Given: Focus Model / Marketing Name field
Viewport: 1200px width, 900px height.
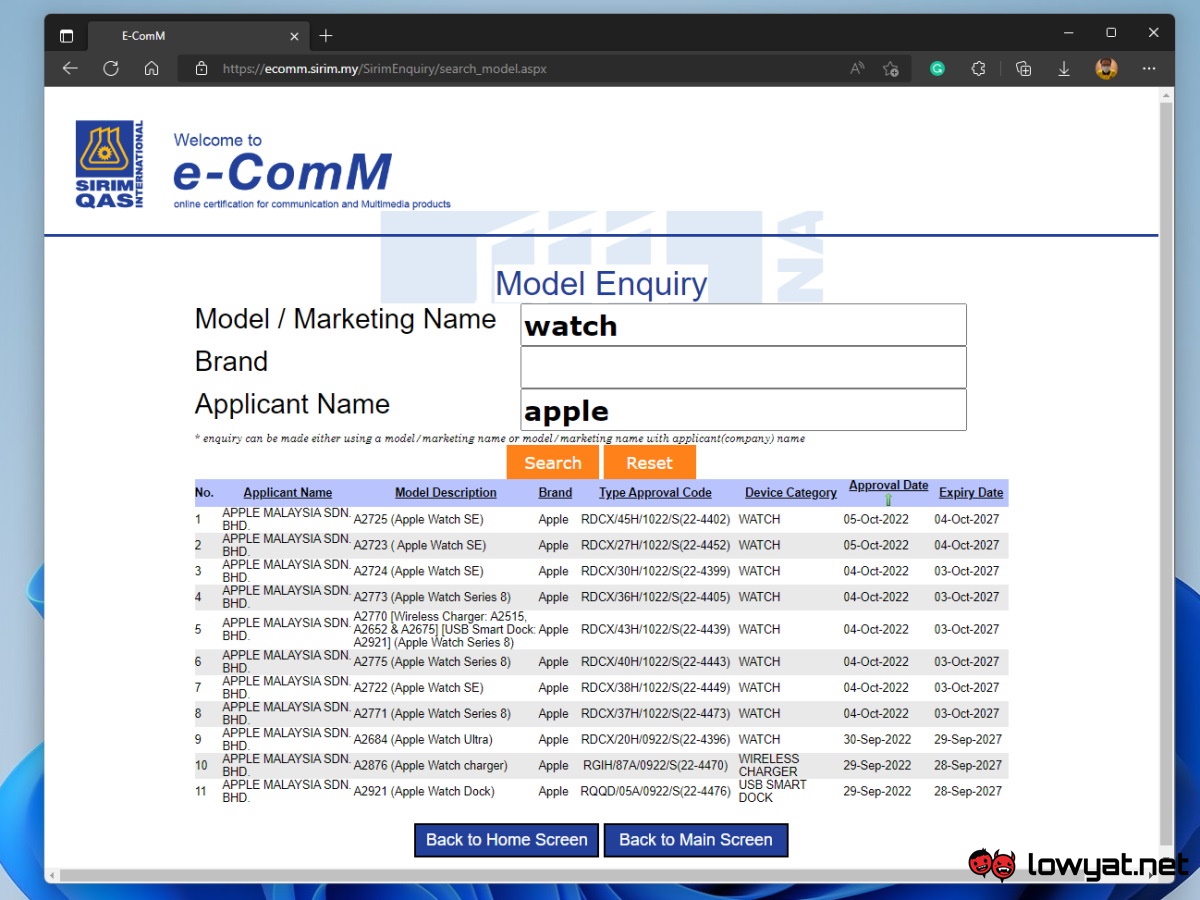Looking at the screenshot, I should (743, 325).
